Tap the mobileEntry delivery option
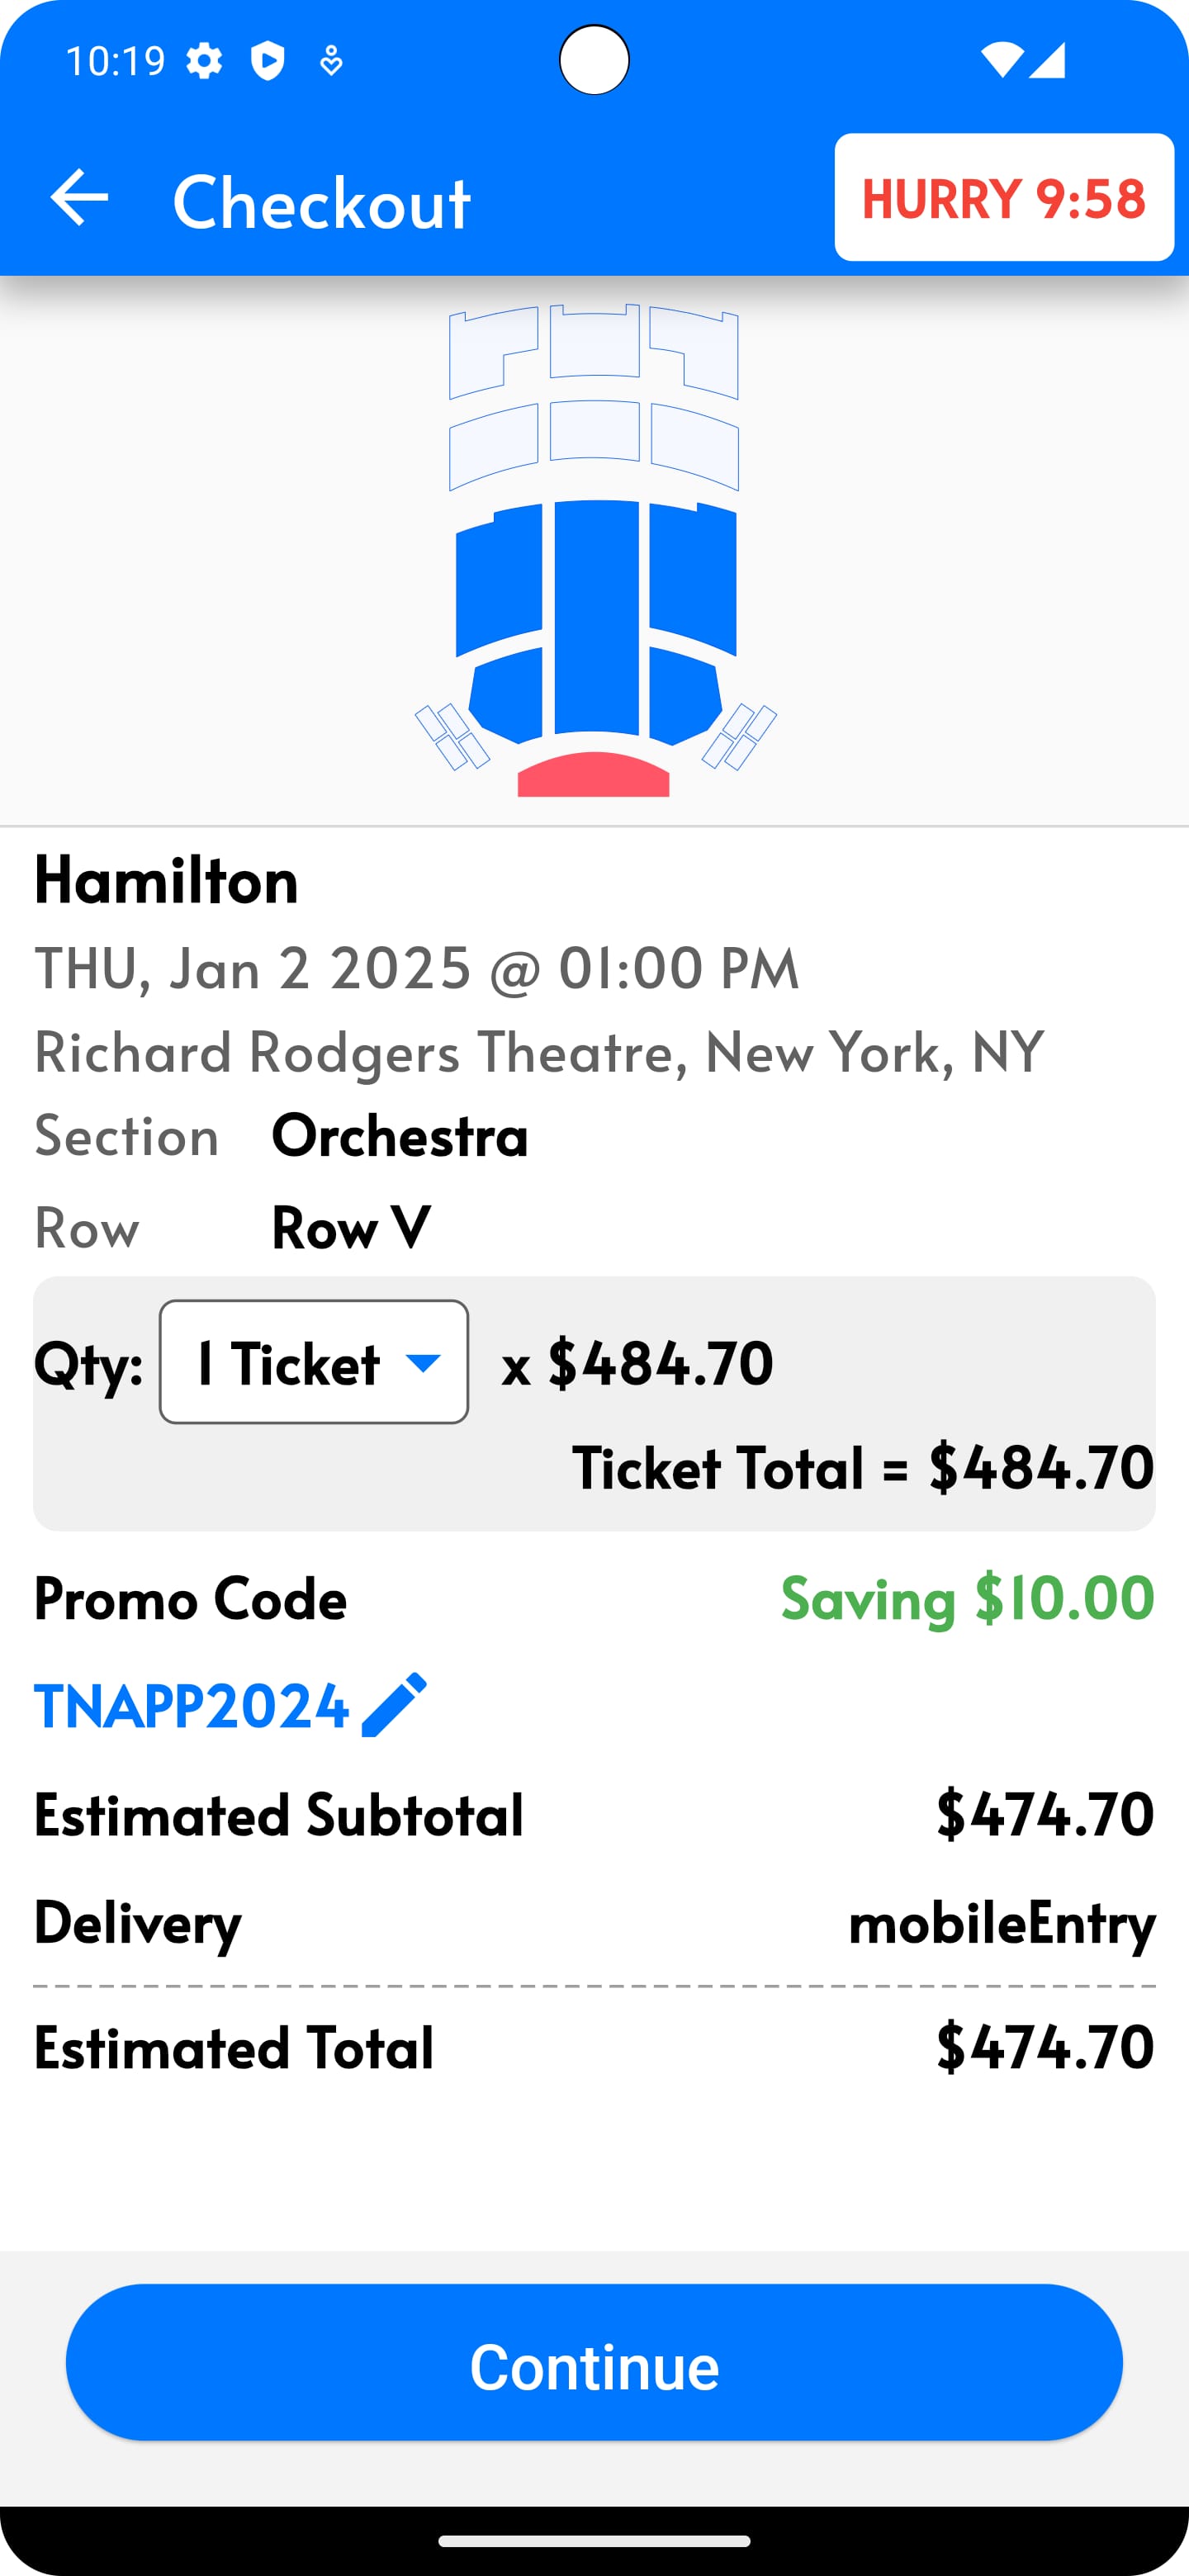Viewport: 1189px width, 2576px height. [x=1001, y=1921]
